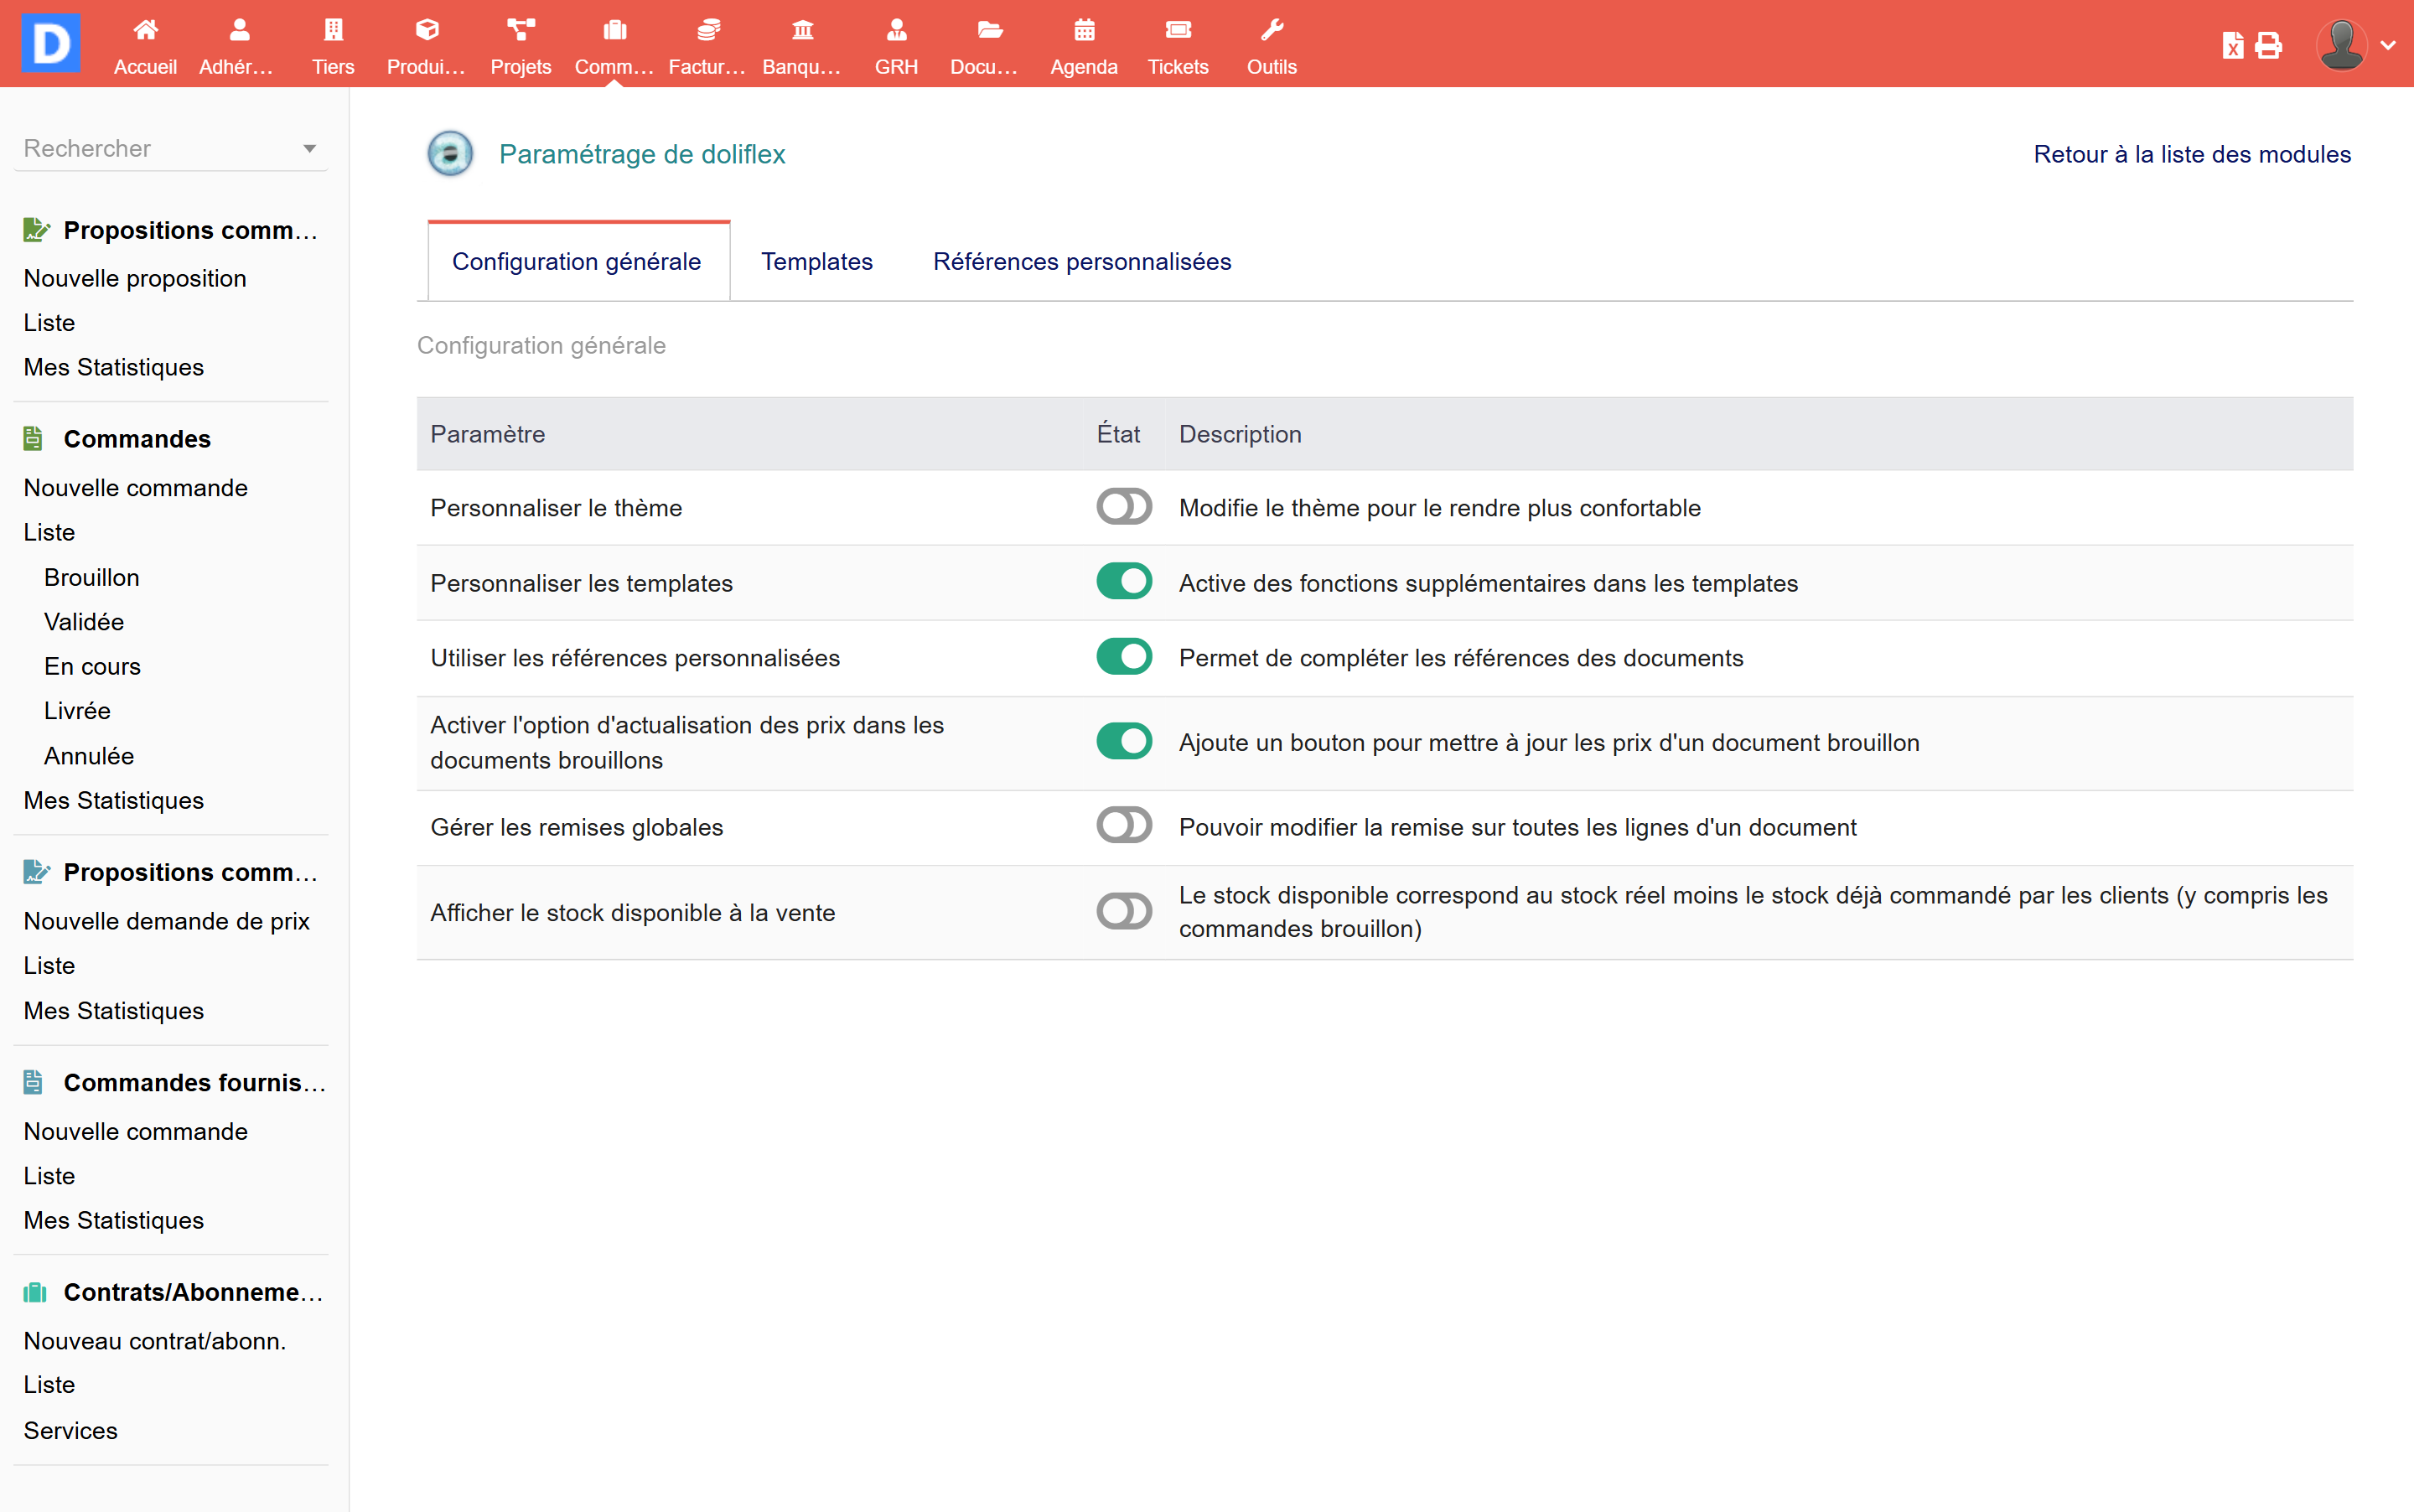Screen dimensions: 2414x1512
Task: Click the Dolibarr D logo icon
Action: 50,43
